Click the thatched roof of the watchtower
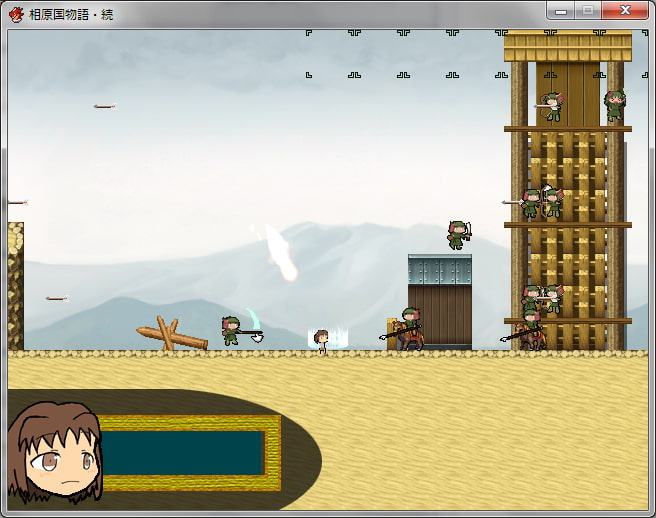Screen dimensions: 656x518 pyautogui.click(x=568, y=47)
